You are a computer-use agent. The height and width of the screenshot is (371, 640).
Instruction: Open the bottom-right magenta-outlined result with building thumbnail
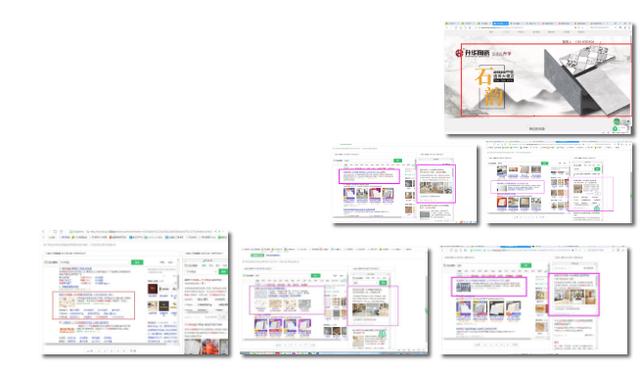(x=489, y=286)
